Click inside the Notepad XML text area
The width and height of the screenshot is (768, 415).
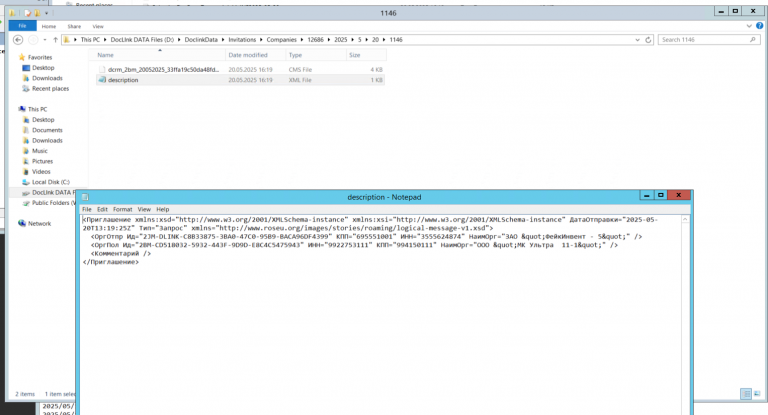point(381,314)
